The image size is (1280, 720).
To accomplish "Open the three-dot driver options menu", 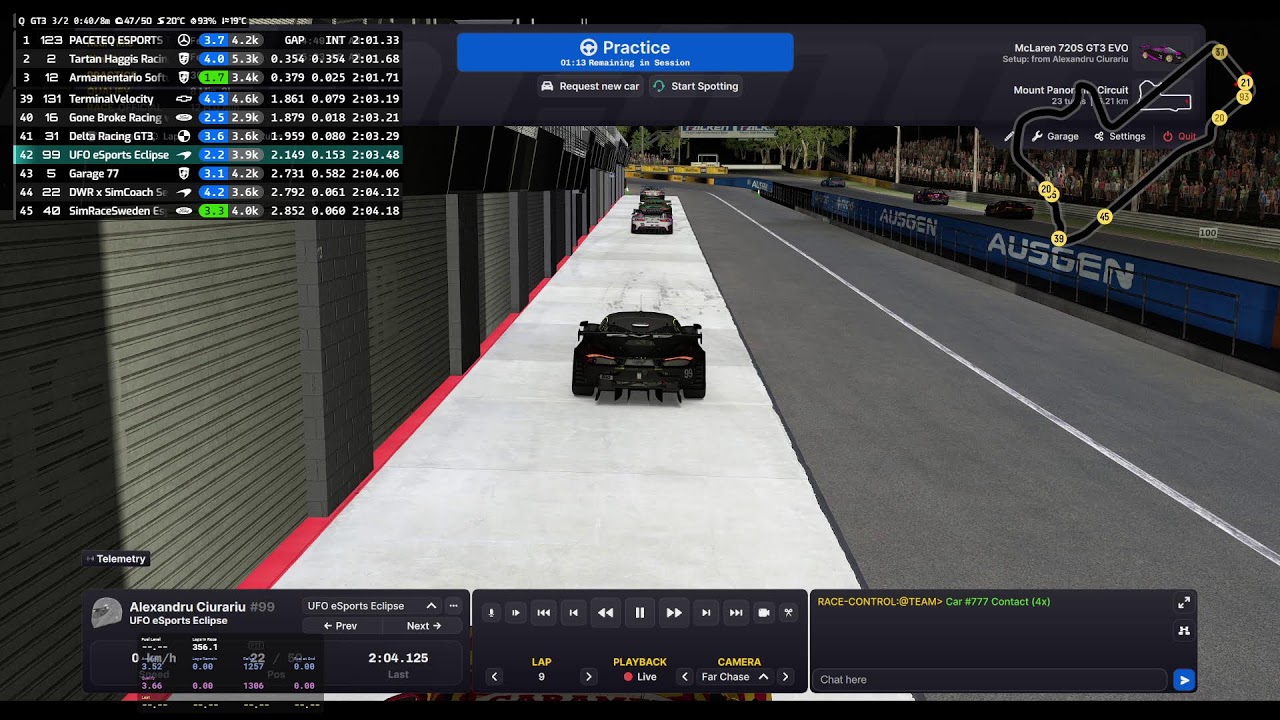I will [x=453, y=606].
